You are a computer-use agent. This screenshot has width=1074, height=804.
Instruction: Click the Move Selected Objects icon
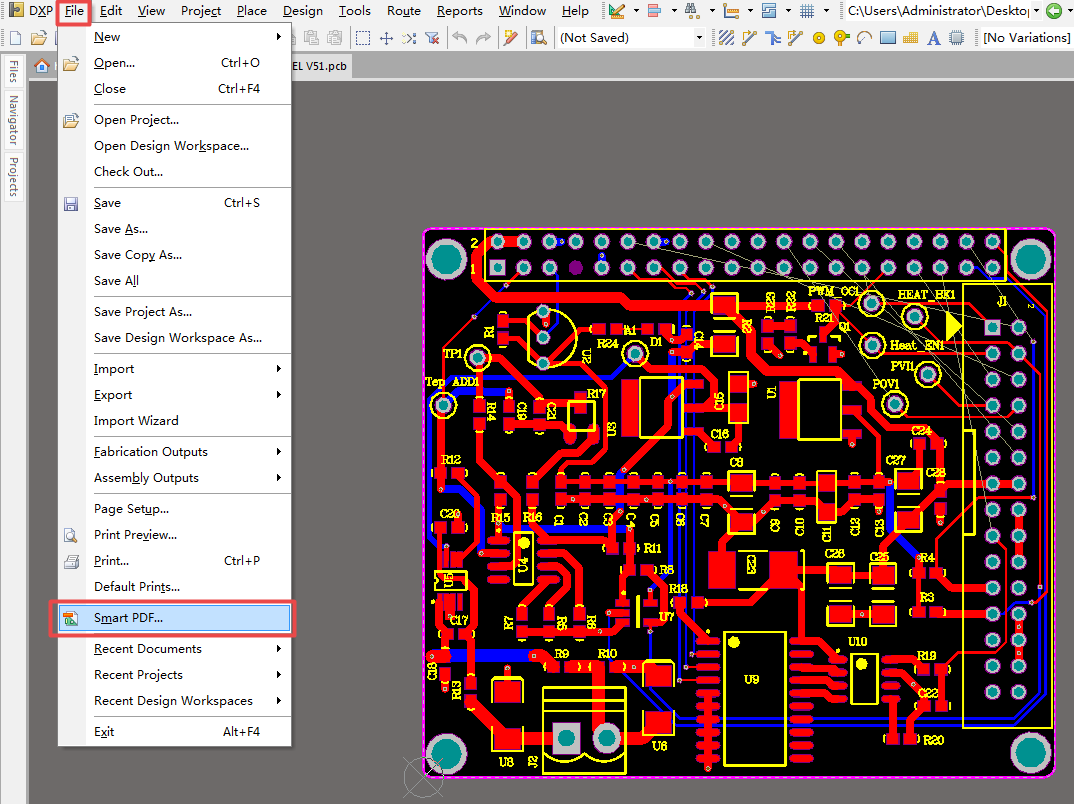click(x=387, y=37)
